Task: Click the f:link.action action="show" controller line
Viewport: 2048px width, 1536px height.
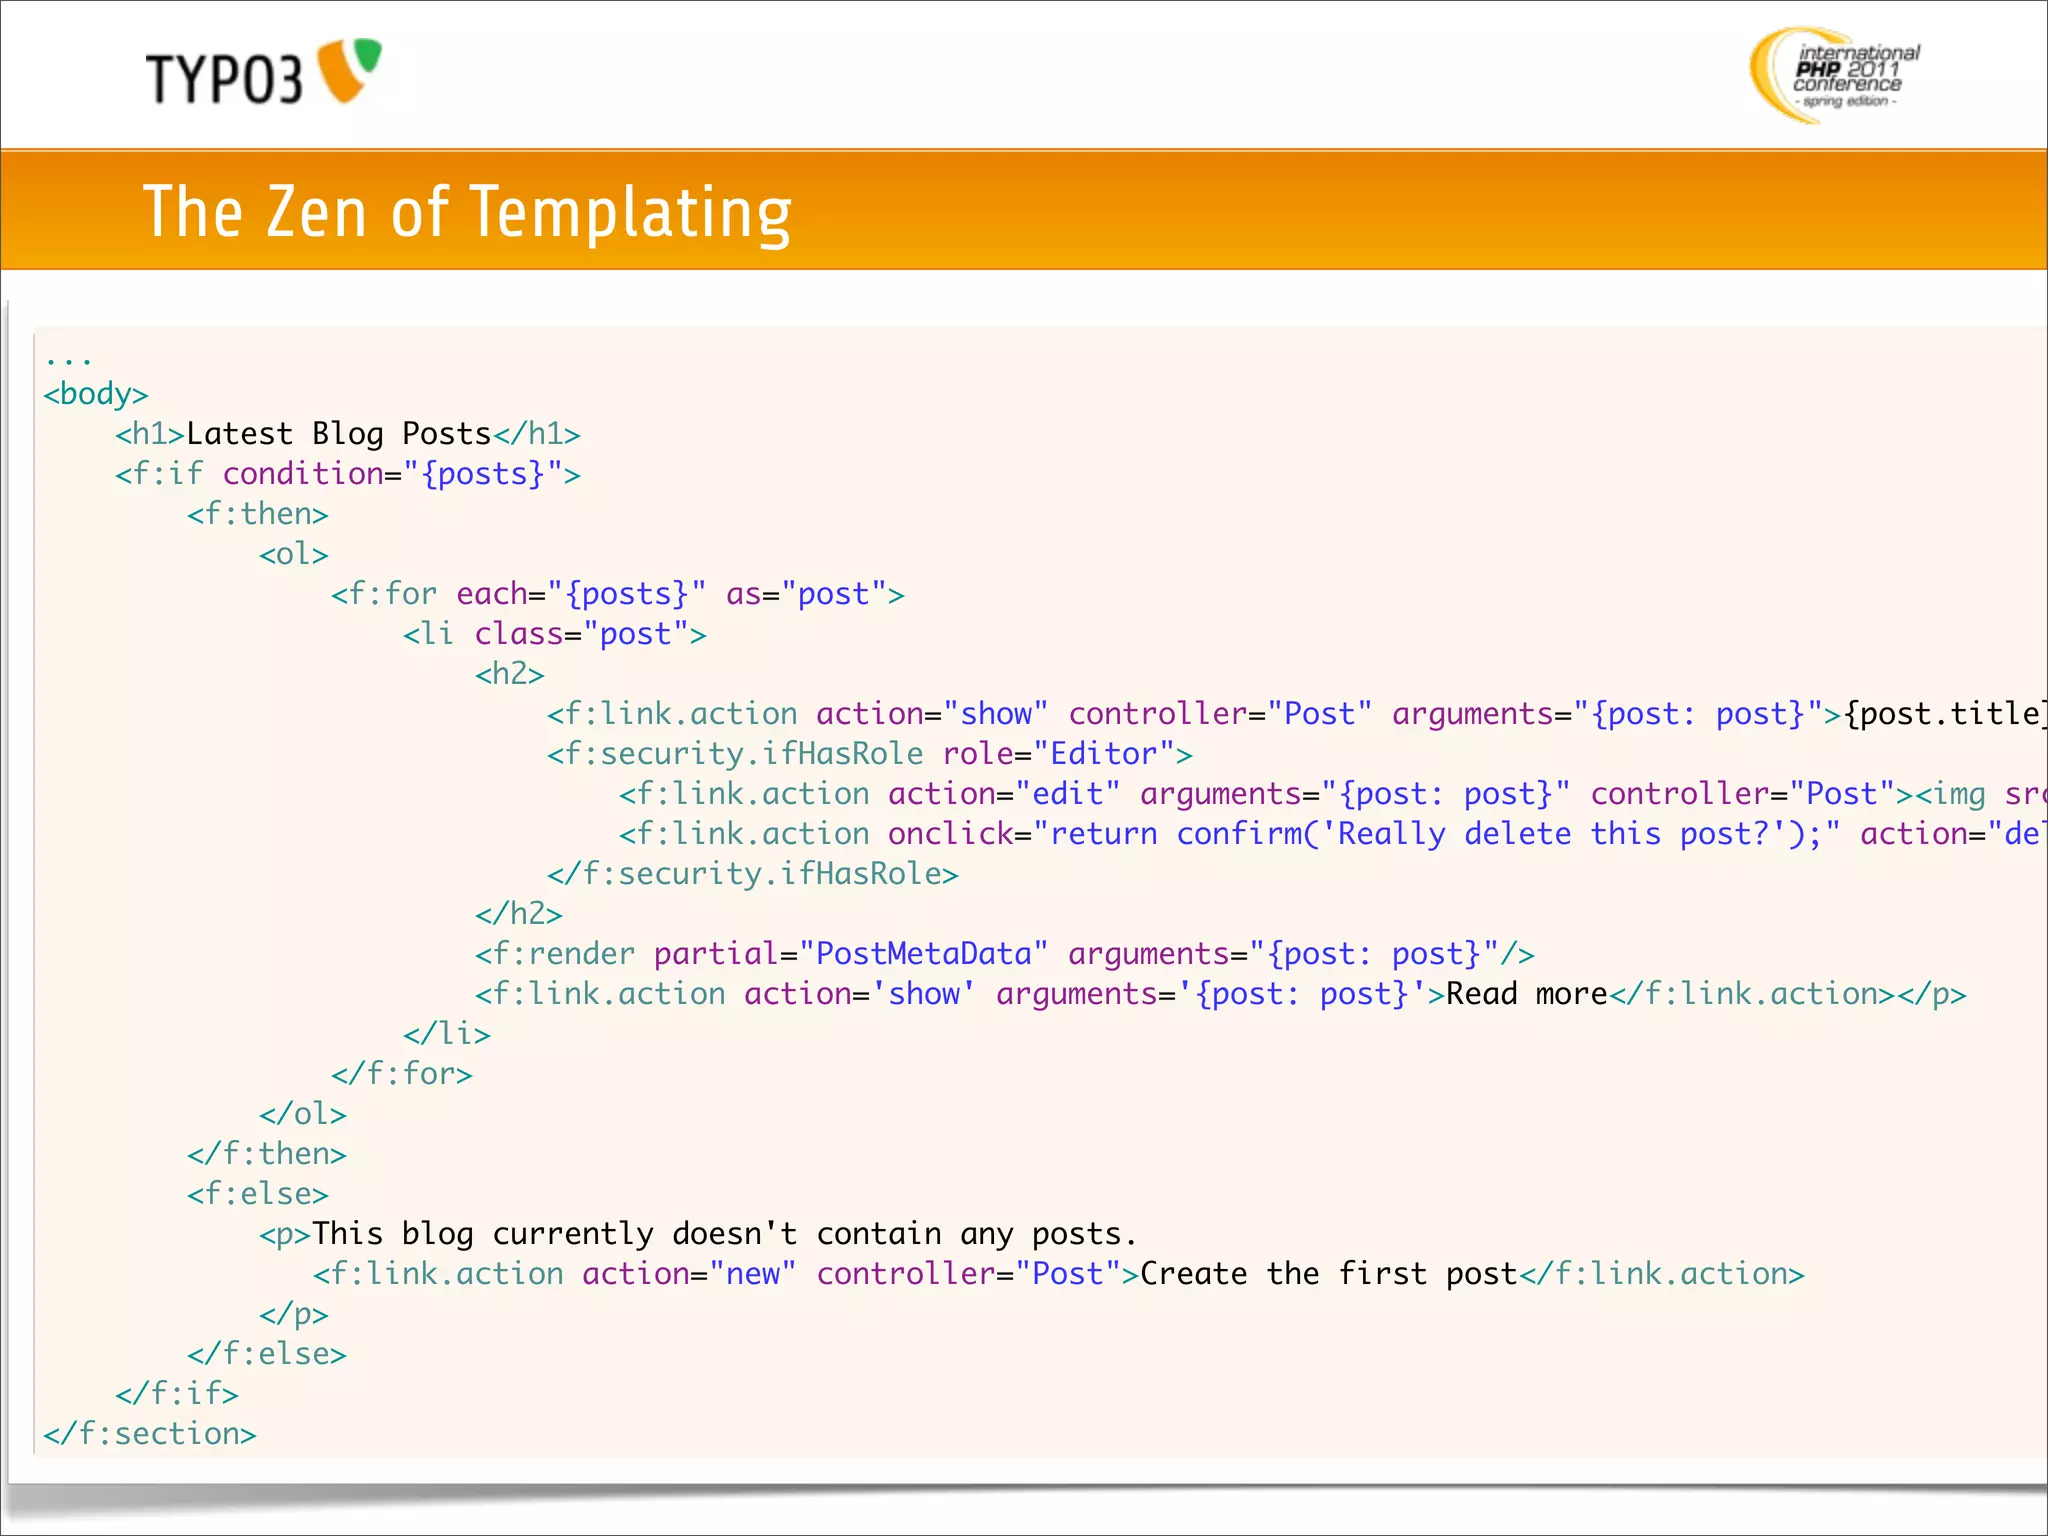Action: 1297,714
